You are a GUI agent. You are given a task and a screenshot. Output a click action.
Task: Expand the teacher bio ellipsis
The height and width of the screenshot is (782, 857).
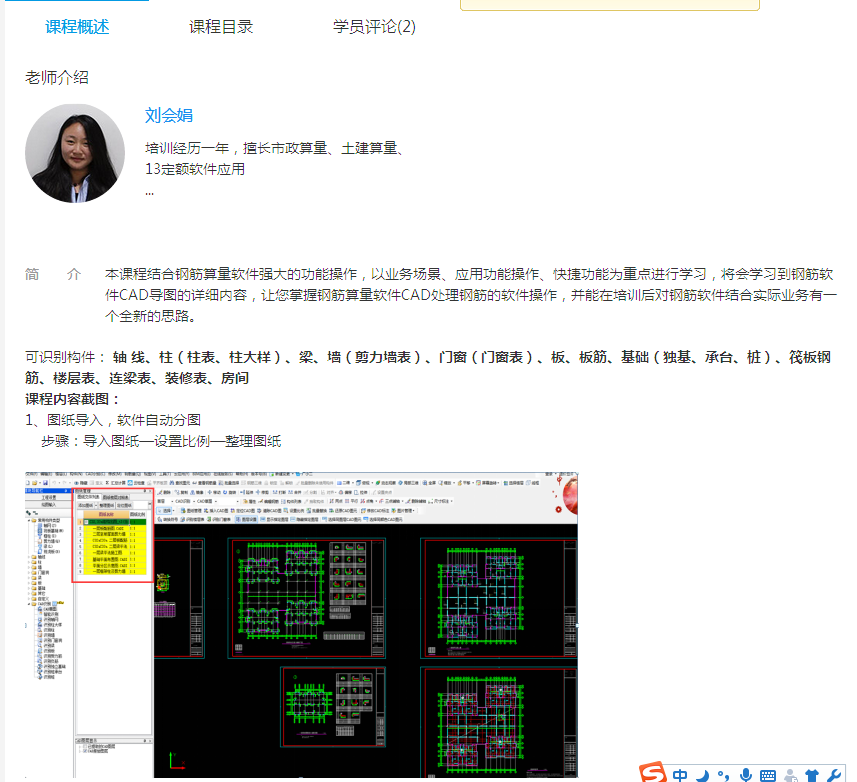149,193
